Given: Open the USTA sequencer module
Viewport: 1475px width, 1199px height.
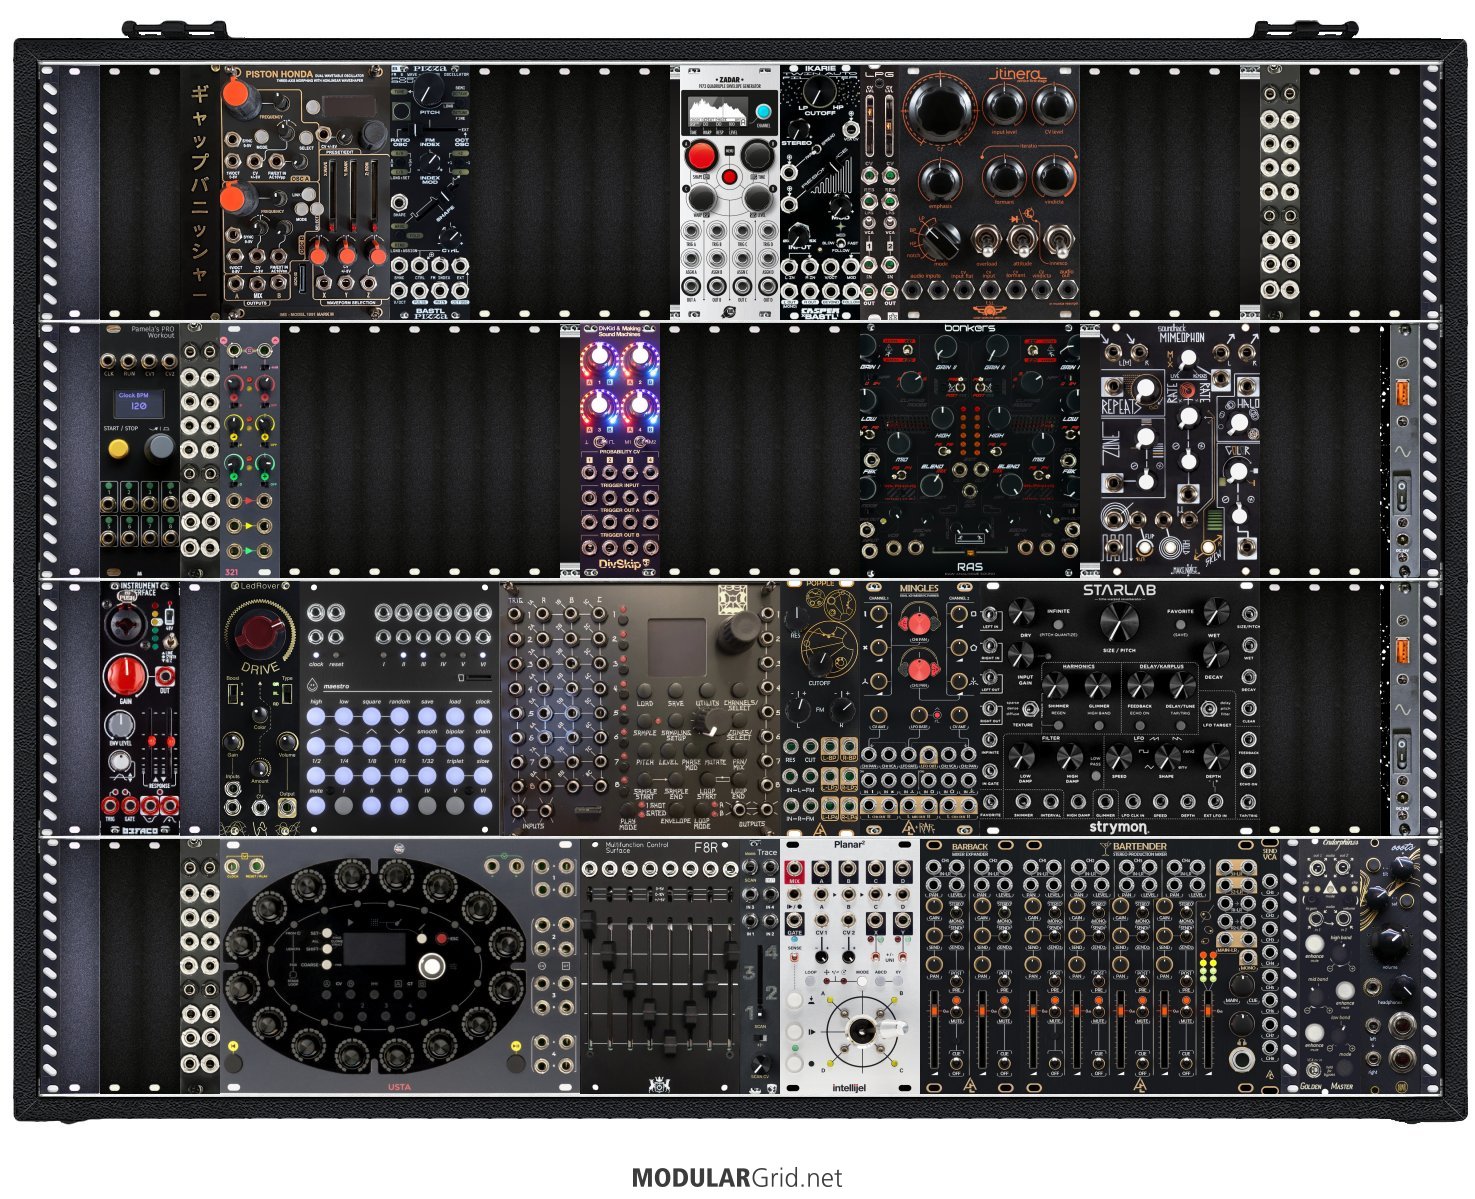Looking at the screenshot, I should pyautogui.click(x=400, y=965).
